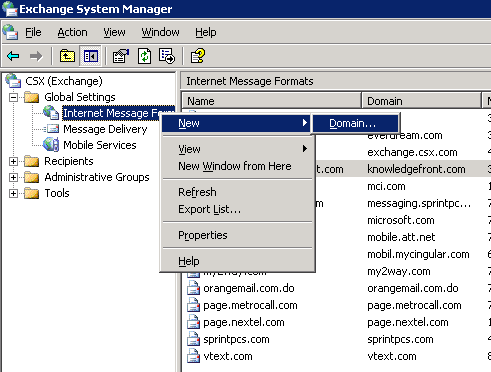Click the mobile.att.net domain cell
The width and height of the screenshot is (491, 372).
(401, 237)
